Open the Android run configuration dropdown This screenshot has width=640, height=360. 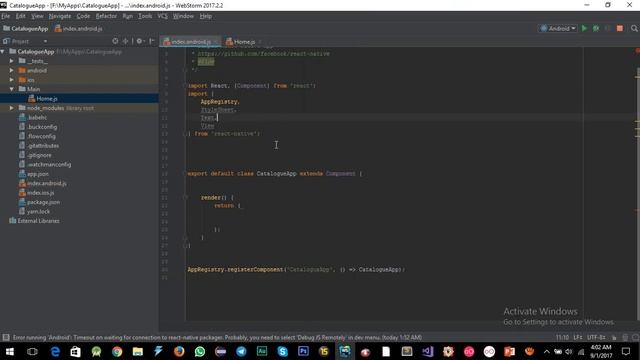(558, 28)
